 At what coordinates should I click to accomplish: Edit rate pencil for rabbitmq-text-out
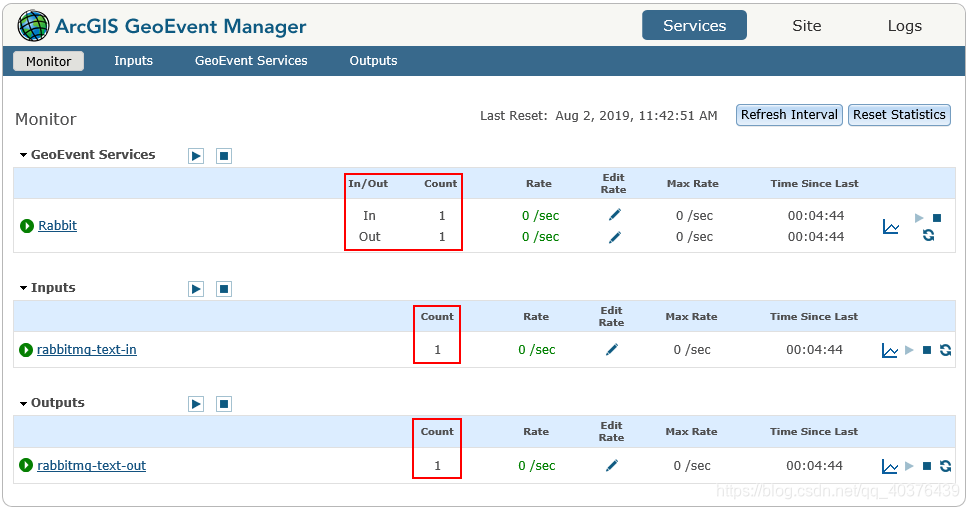coord(612,466)
